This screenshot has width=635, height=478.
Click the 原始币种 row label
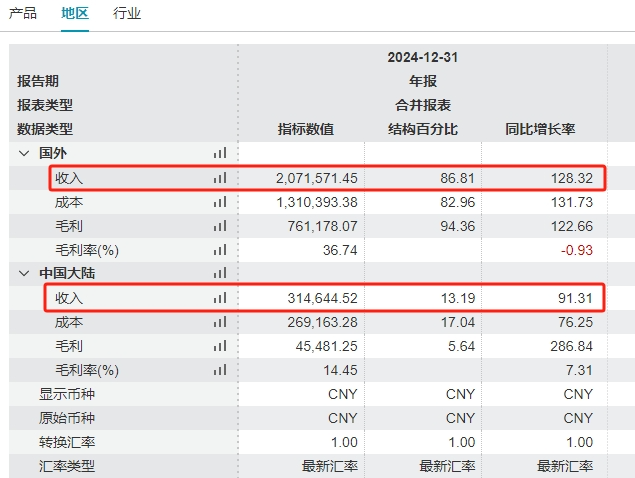tap(67, 418)
